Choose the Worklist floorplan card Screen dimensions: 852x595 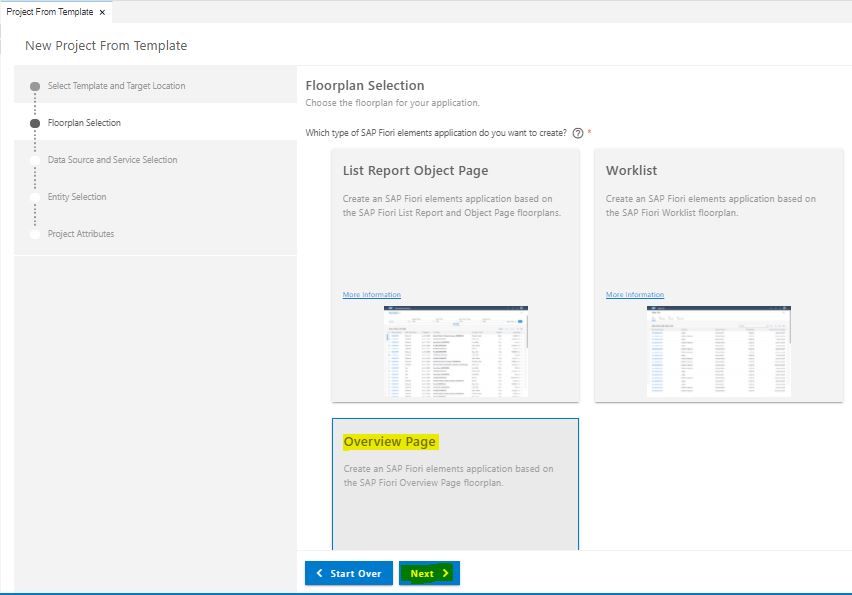(x=718, y=275)
